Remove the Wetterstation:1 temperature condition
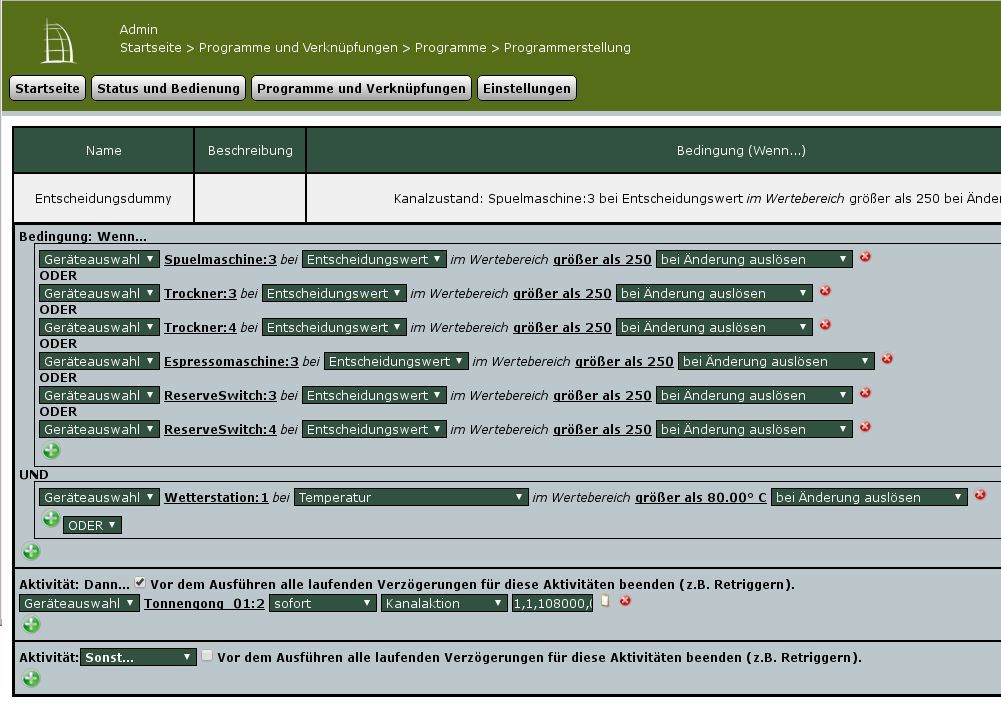Image resolution: width=1001 pixels, height=710 pixels. pyautogui.click(x=980, y=495)
